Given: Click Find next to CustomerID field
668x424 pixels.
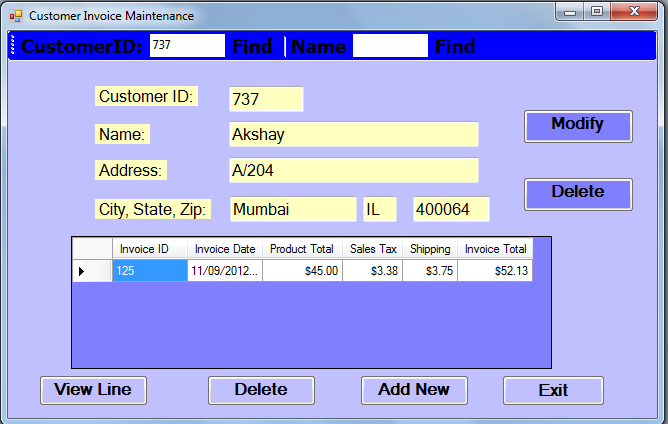Looking at the screenshot, I should coord(252,47).
